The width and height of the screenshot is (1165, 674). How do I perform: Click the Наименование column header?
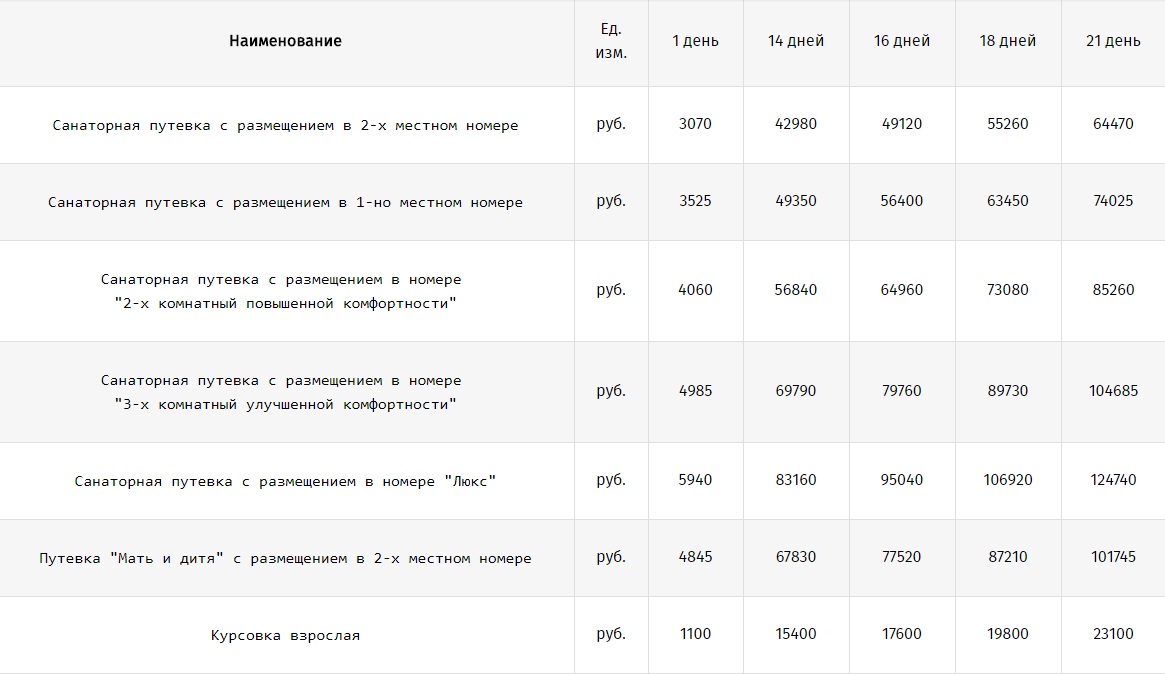pos(285,41)
